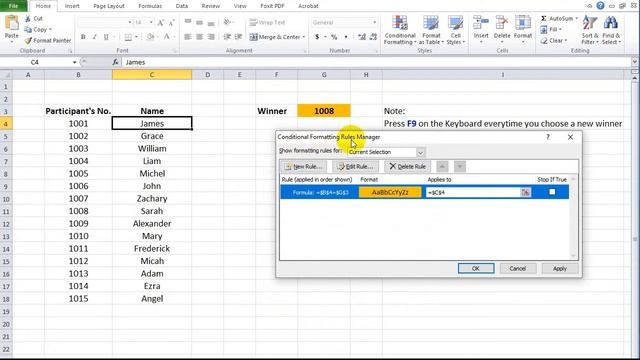
Task: Click the Cut scissors icon
Action: point(28,19)
